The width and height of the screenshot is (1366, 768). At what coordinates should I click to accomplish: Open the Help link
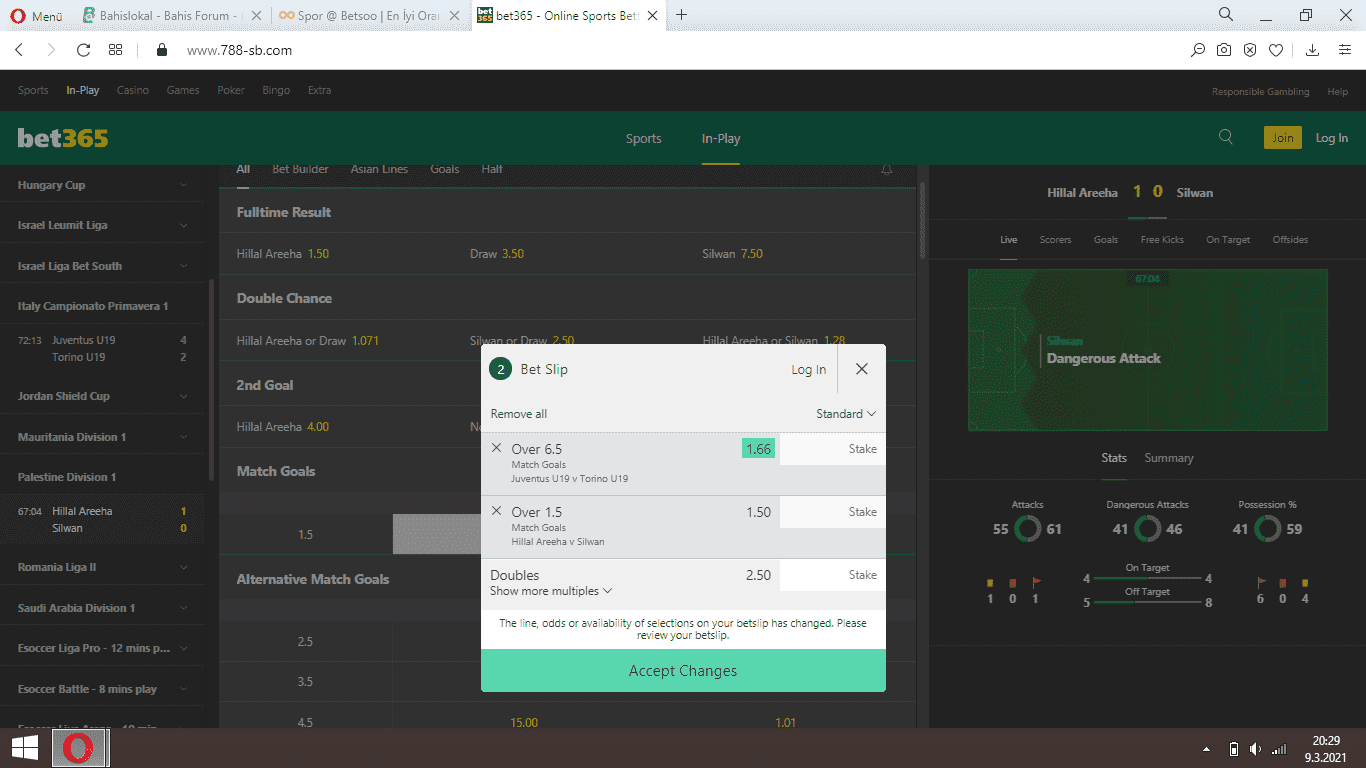1337,91
